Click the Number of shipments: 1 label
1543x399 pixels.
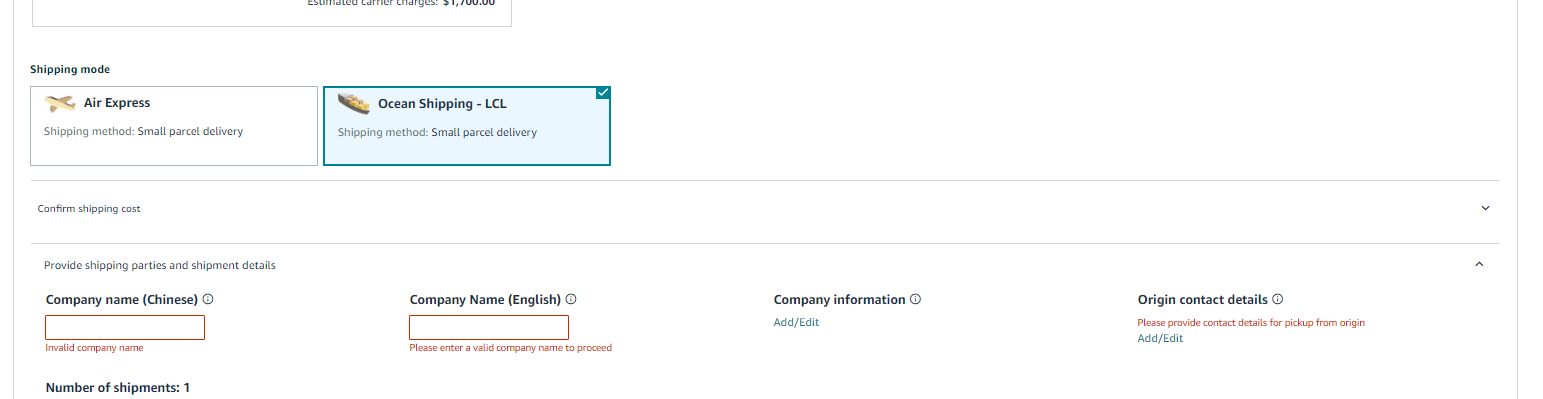(118, 387)
